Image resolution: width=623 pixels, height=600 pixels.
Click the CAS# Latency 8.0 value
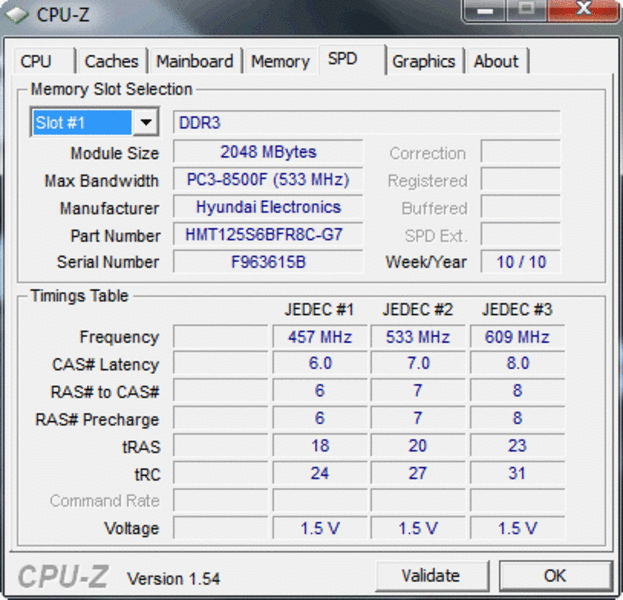pyautogui.click(x=517, y=363)
